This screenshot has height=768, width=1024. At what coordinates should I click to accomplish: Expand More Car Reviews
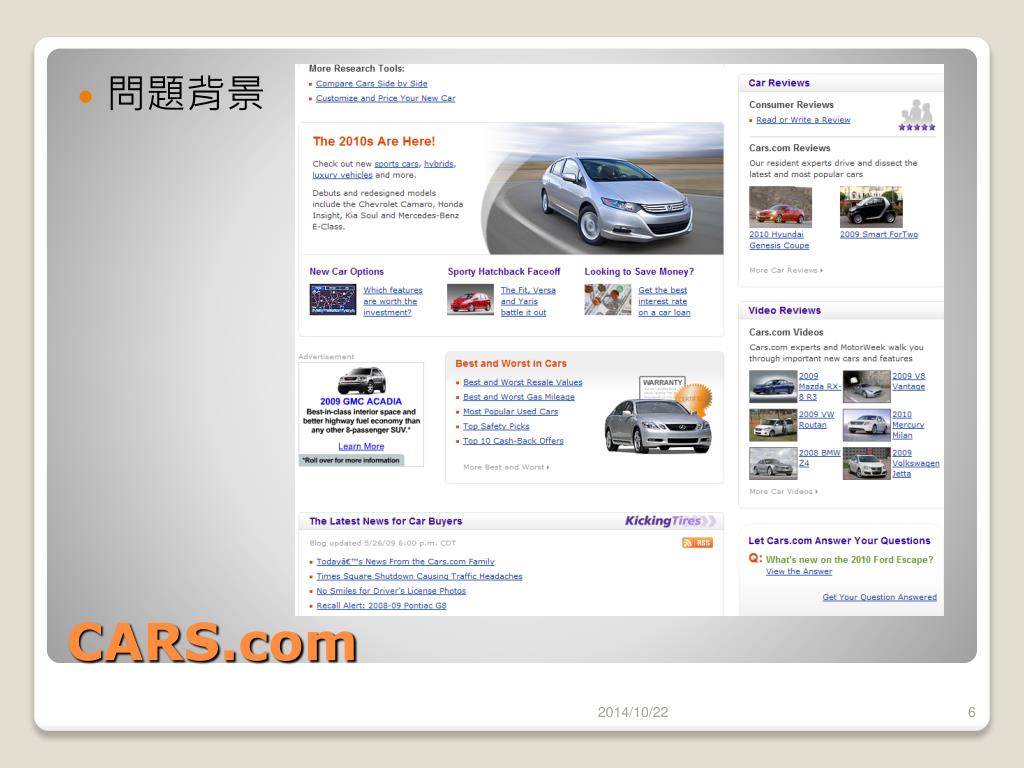coord(786,270)
